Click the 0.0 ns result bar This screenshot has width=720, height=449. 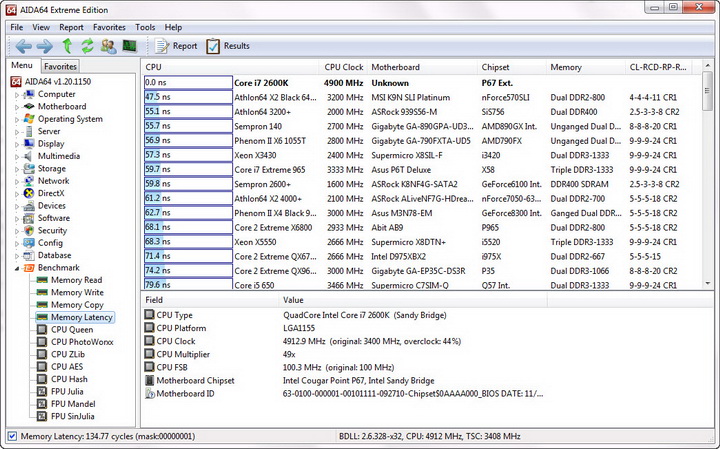[x=188, y=83]
